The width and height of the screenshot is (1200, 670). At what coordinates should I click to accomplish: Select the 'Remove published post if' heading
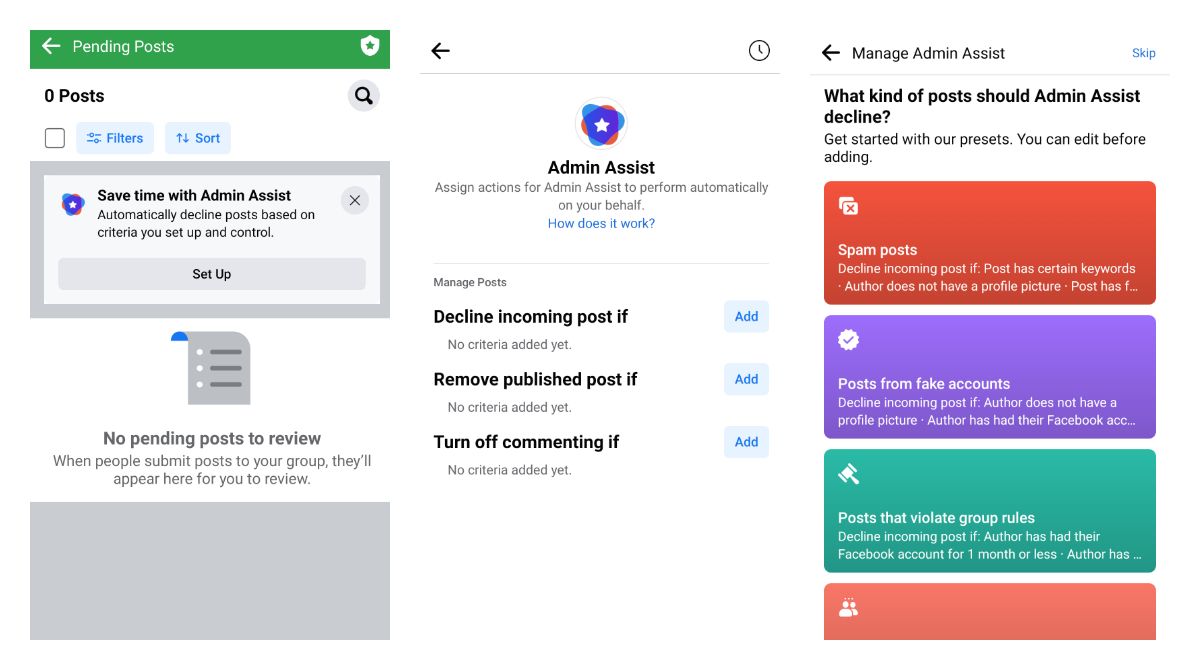point(535,379)
